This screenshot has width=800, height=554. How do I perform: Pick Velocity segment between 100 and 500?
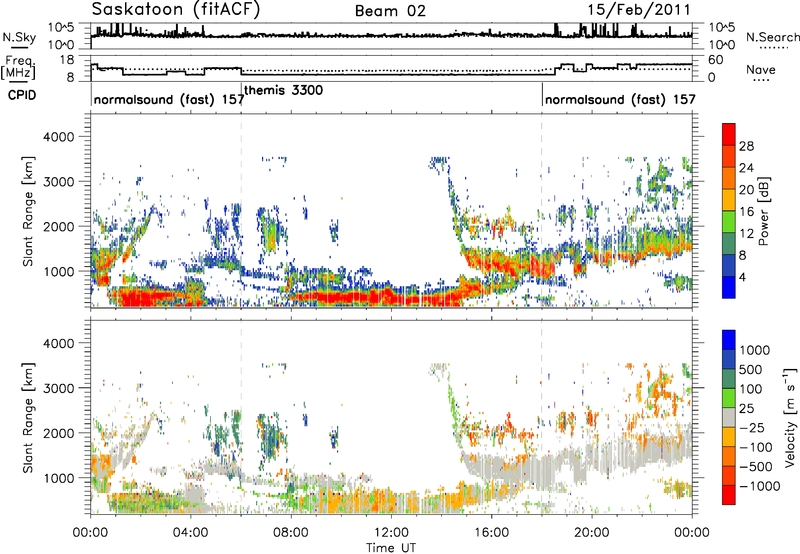pos(729,379)
